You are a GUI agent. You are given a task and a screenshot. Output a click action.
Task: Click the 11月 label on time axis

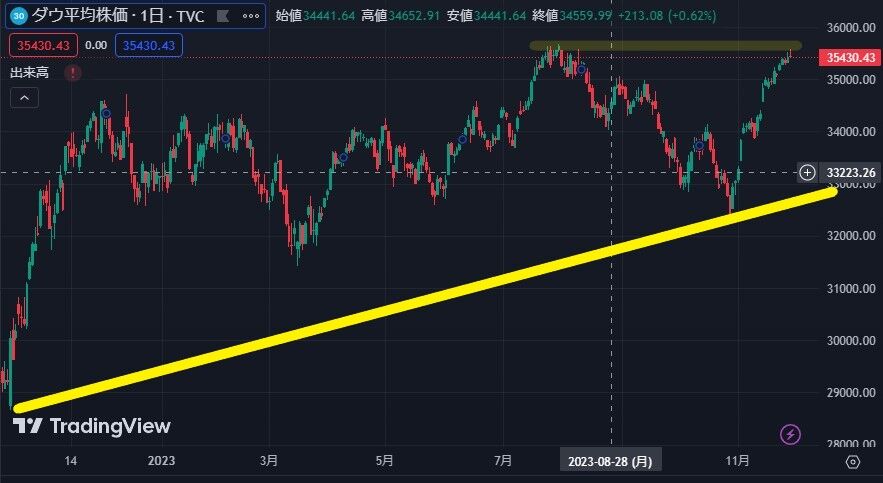[x=738, y=461]
